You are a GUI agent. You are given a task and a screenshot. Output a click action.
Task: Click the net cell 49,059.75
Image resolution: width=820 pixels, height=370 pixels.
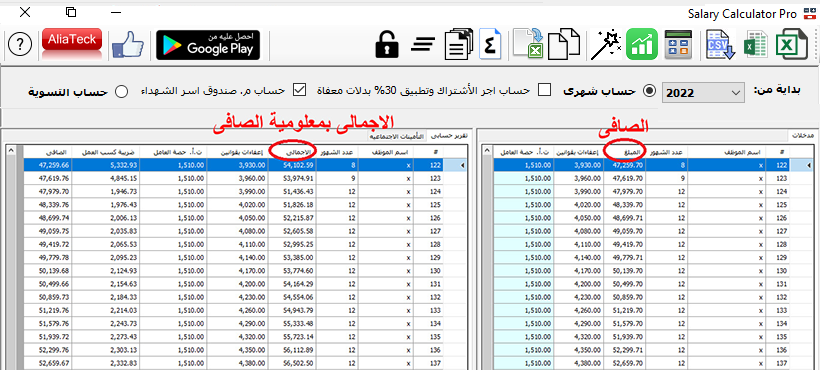tap(47, 230)
